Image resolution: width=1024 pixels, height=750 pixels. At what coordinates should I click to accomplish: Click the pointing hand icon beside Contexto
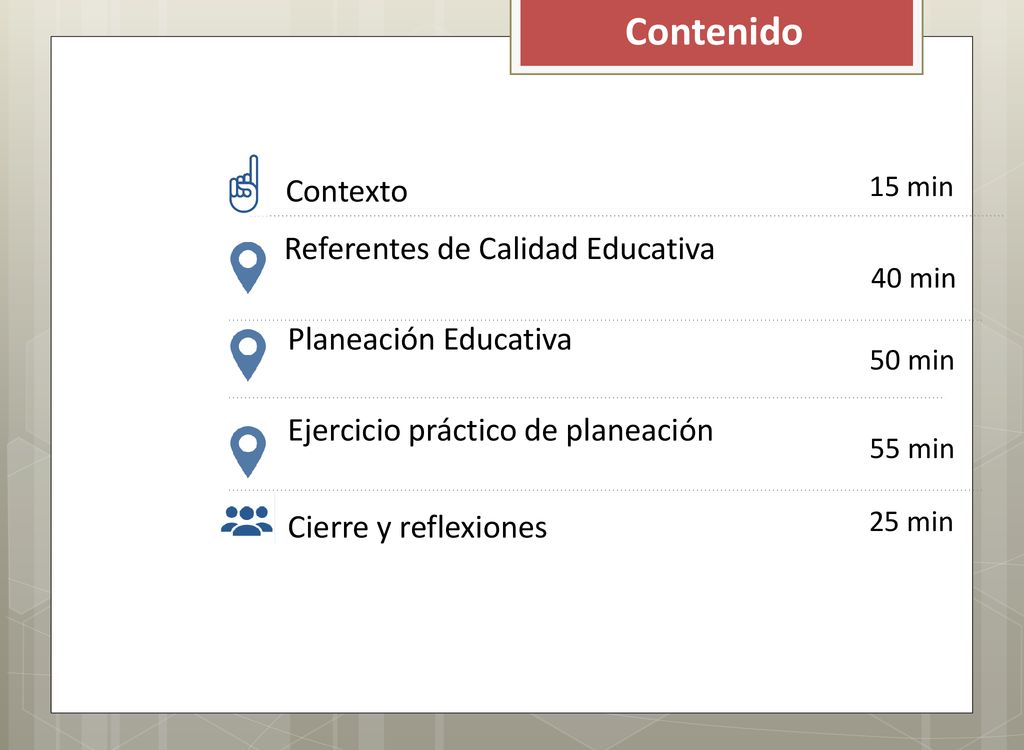coord(244,184)
